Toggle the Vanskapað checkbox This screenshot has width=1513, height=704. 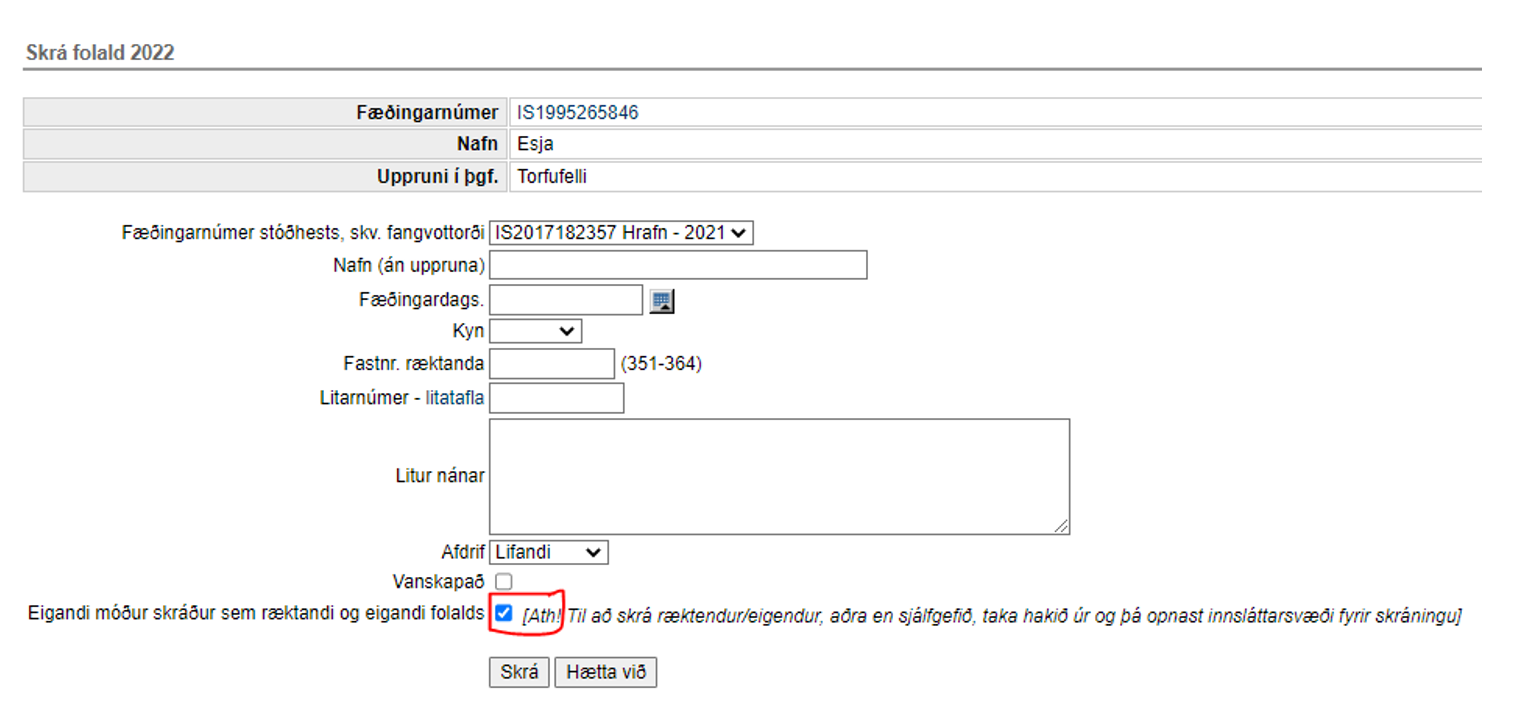[504, 581]
